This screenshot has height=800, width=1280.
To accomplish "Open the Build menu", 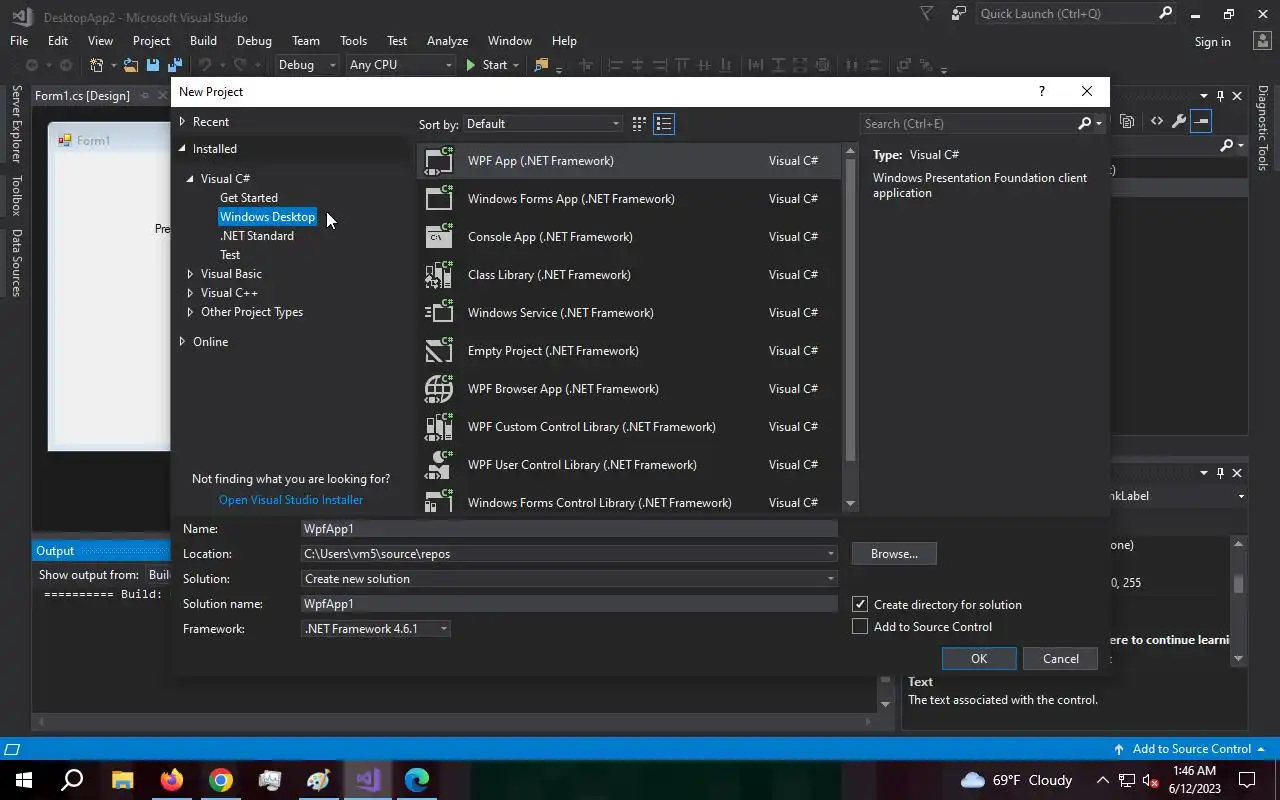I will coord(203,41).
